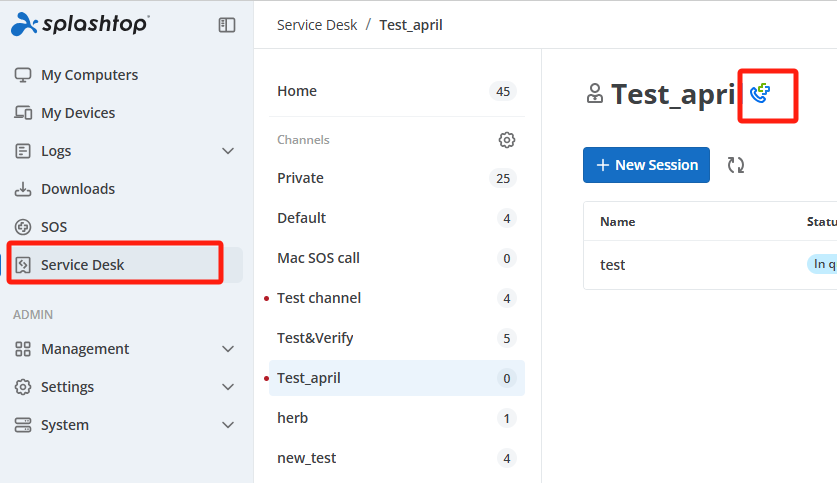Select the Default channel

[397, 218]
